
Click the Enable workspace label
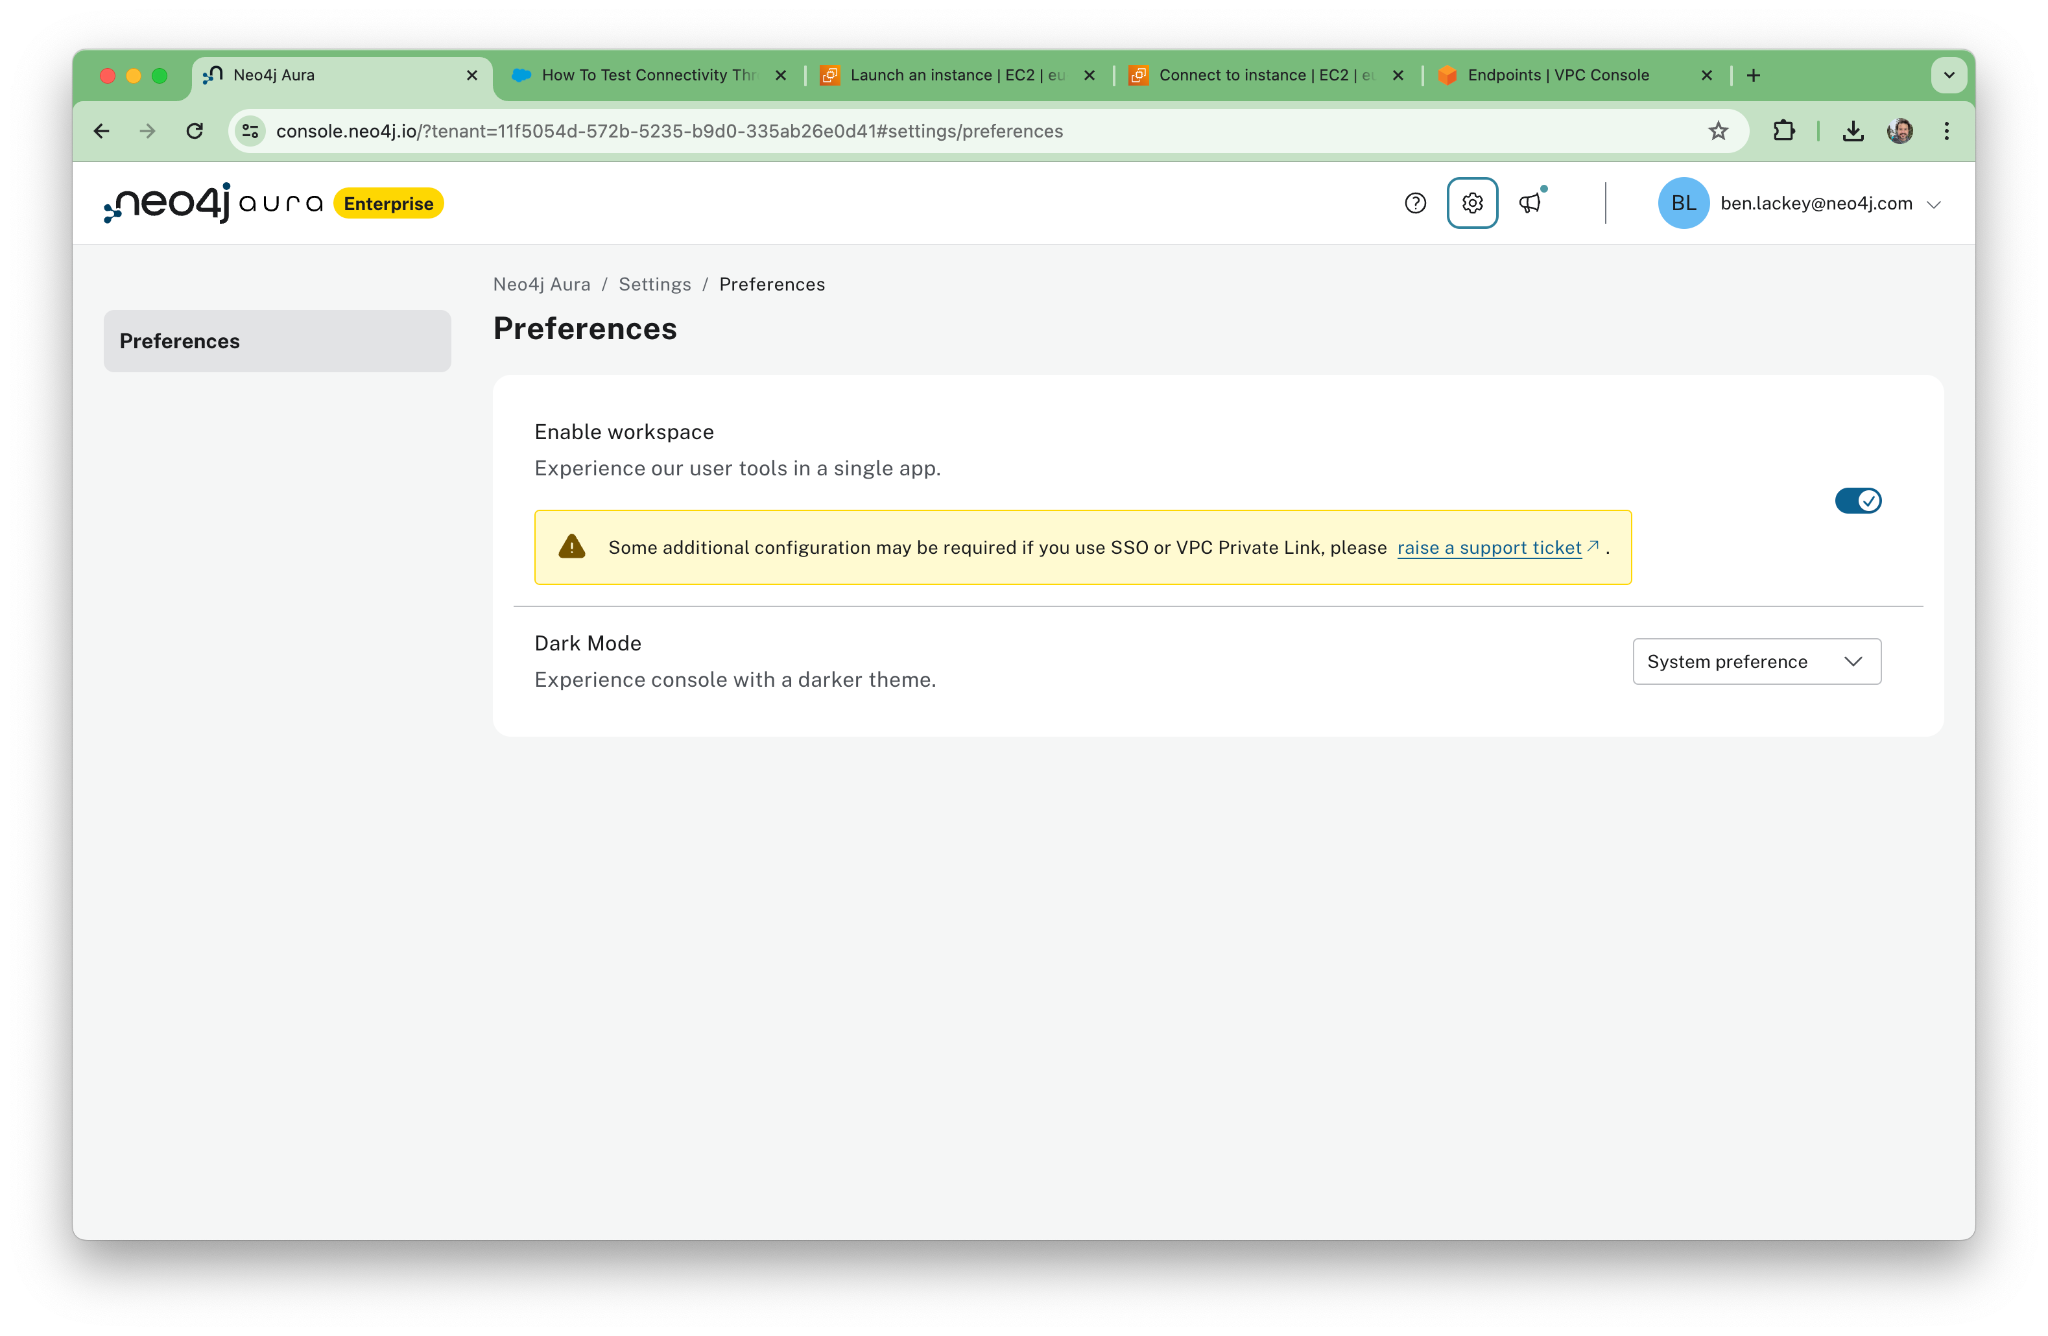click(x=624, y=432)
